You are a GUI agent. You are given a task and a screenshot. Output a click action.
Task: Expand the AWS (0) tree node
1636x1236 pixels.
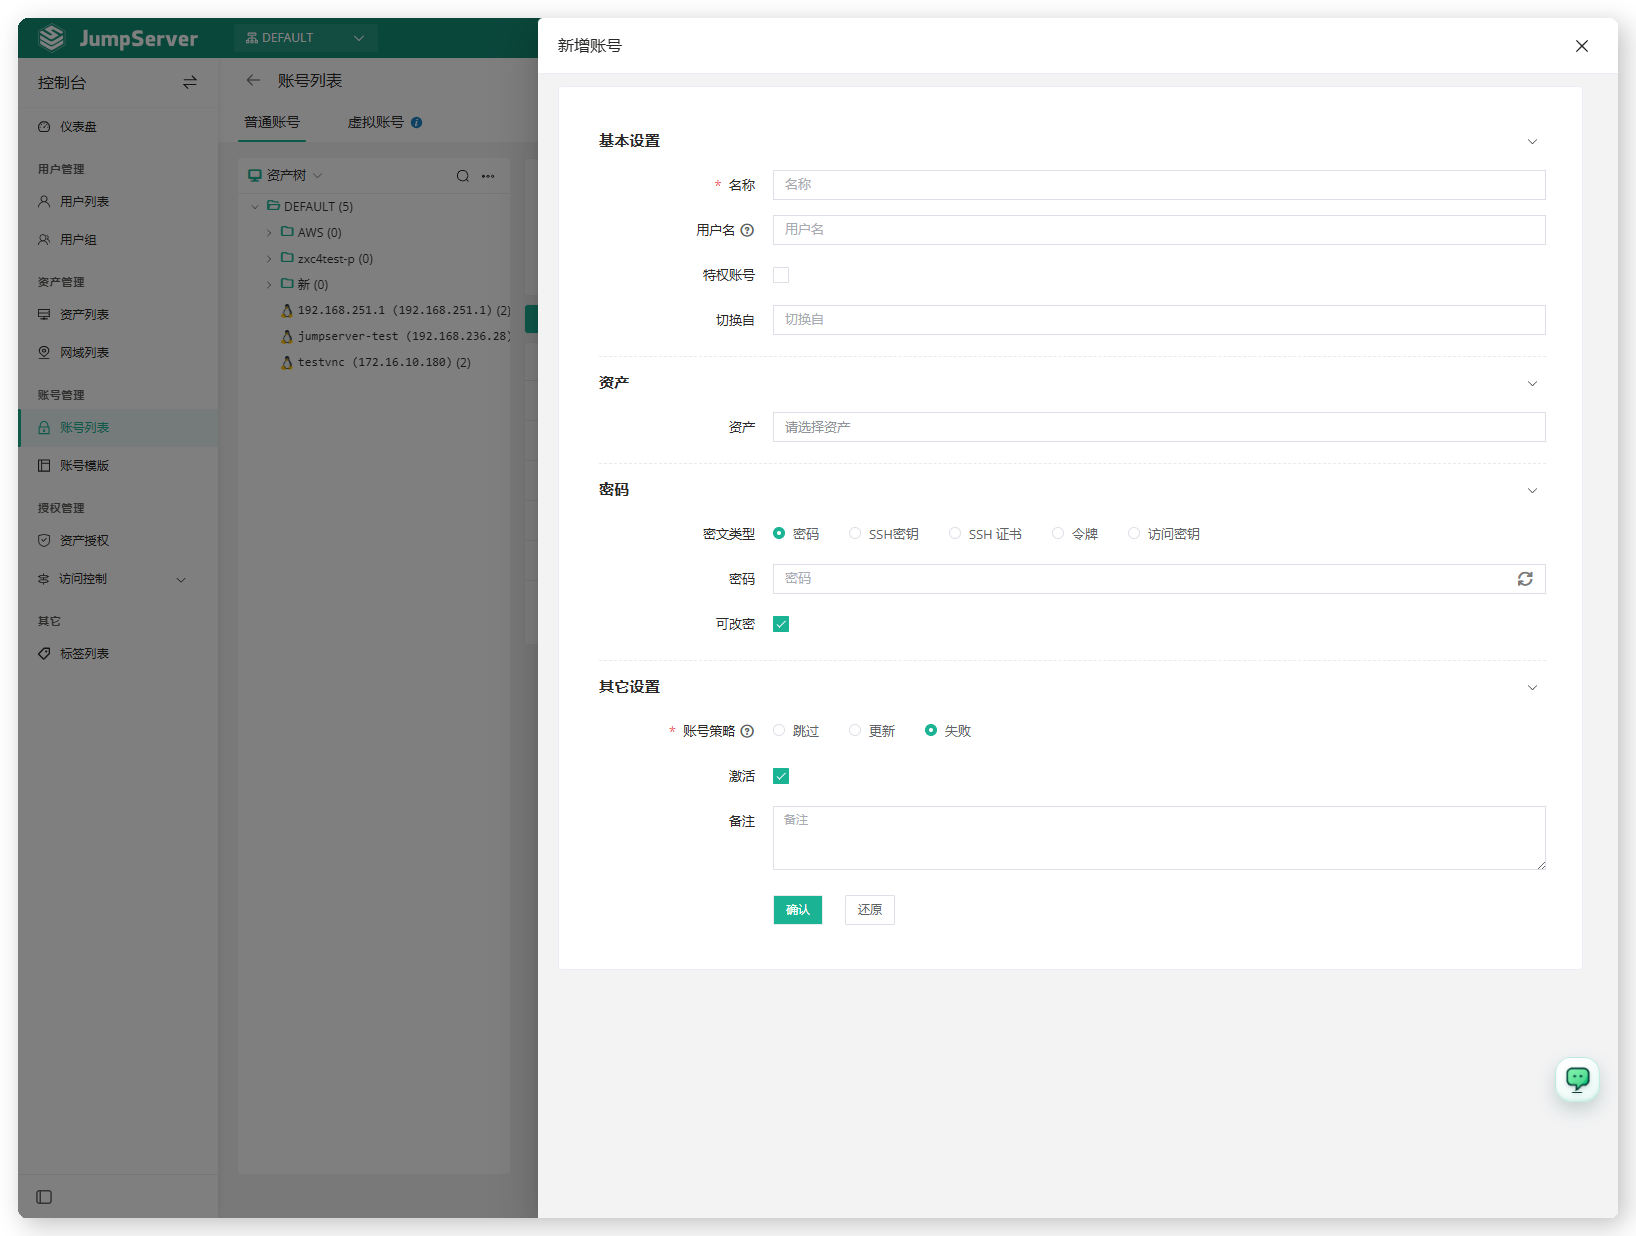point(269,232)
